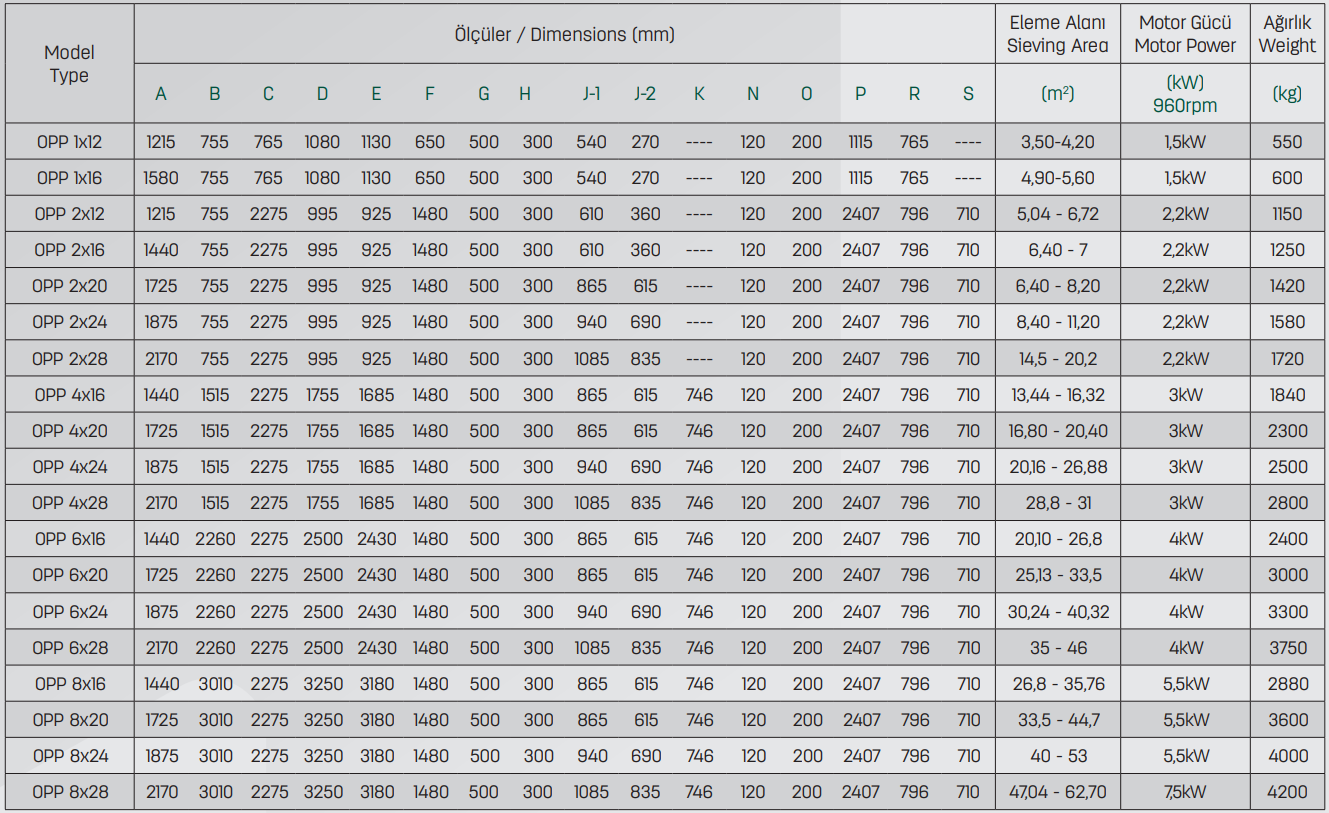Click the OPP 1x12 model row label
This screenshot has width=1329, height=813.
(x=69, y=142)
